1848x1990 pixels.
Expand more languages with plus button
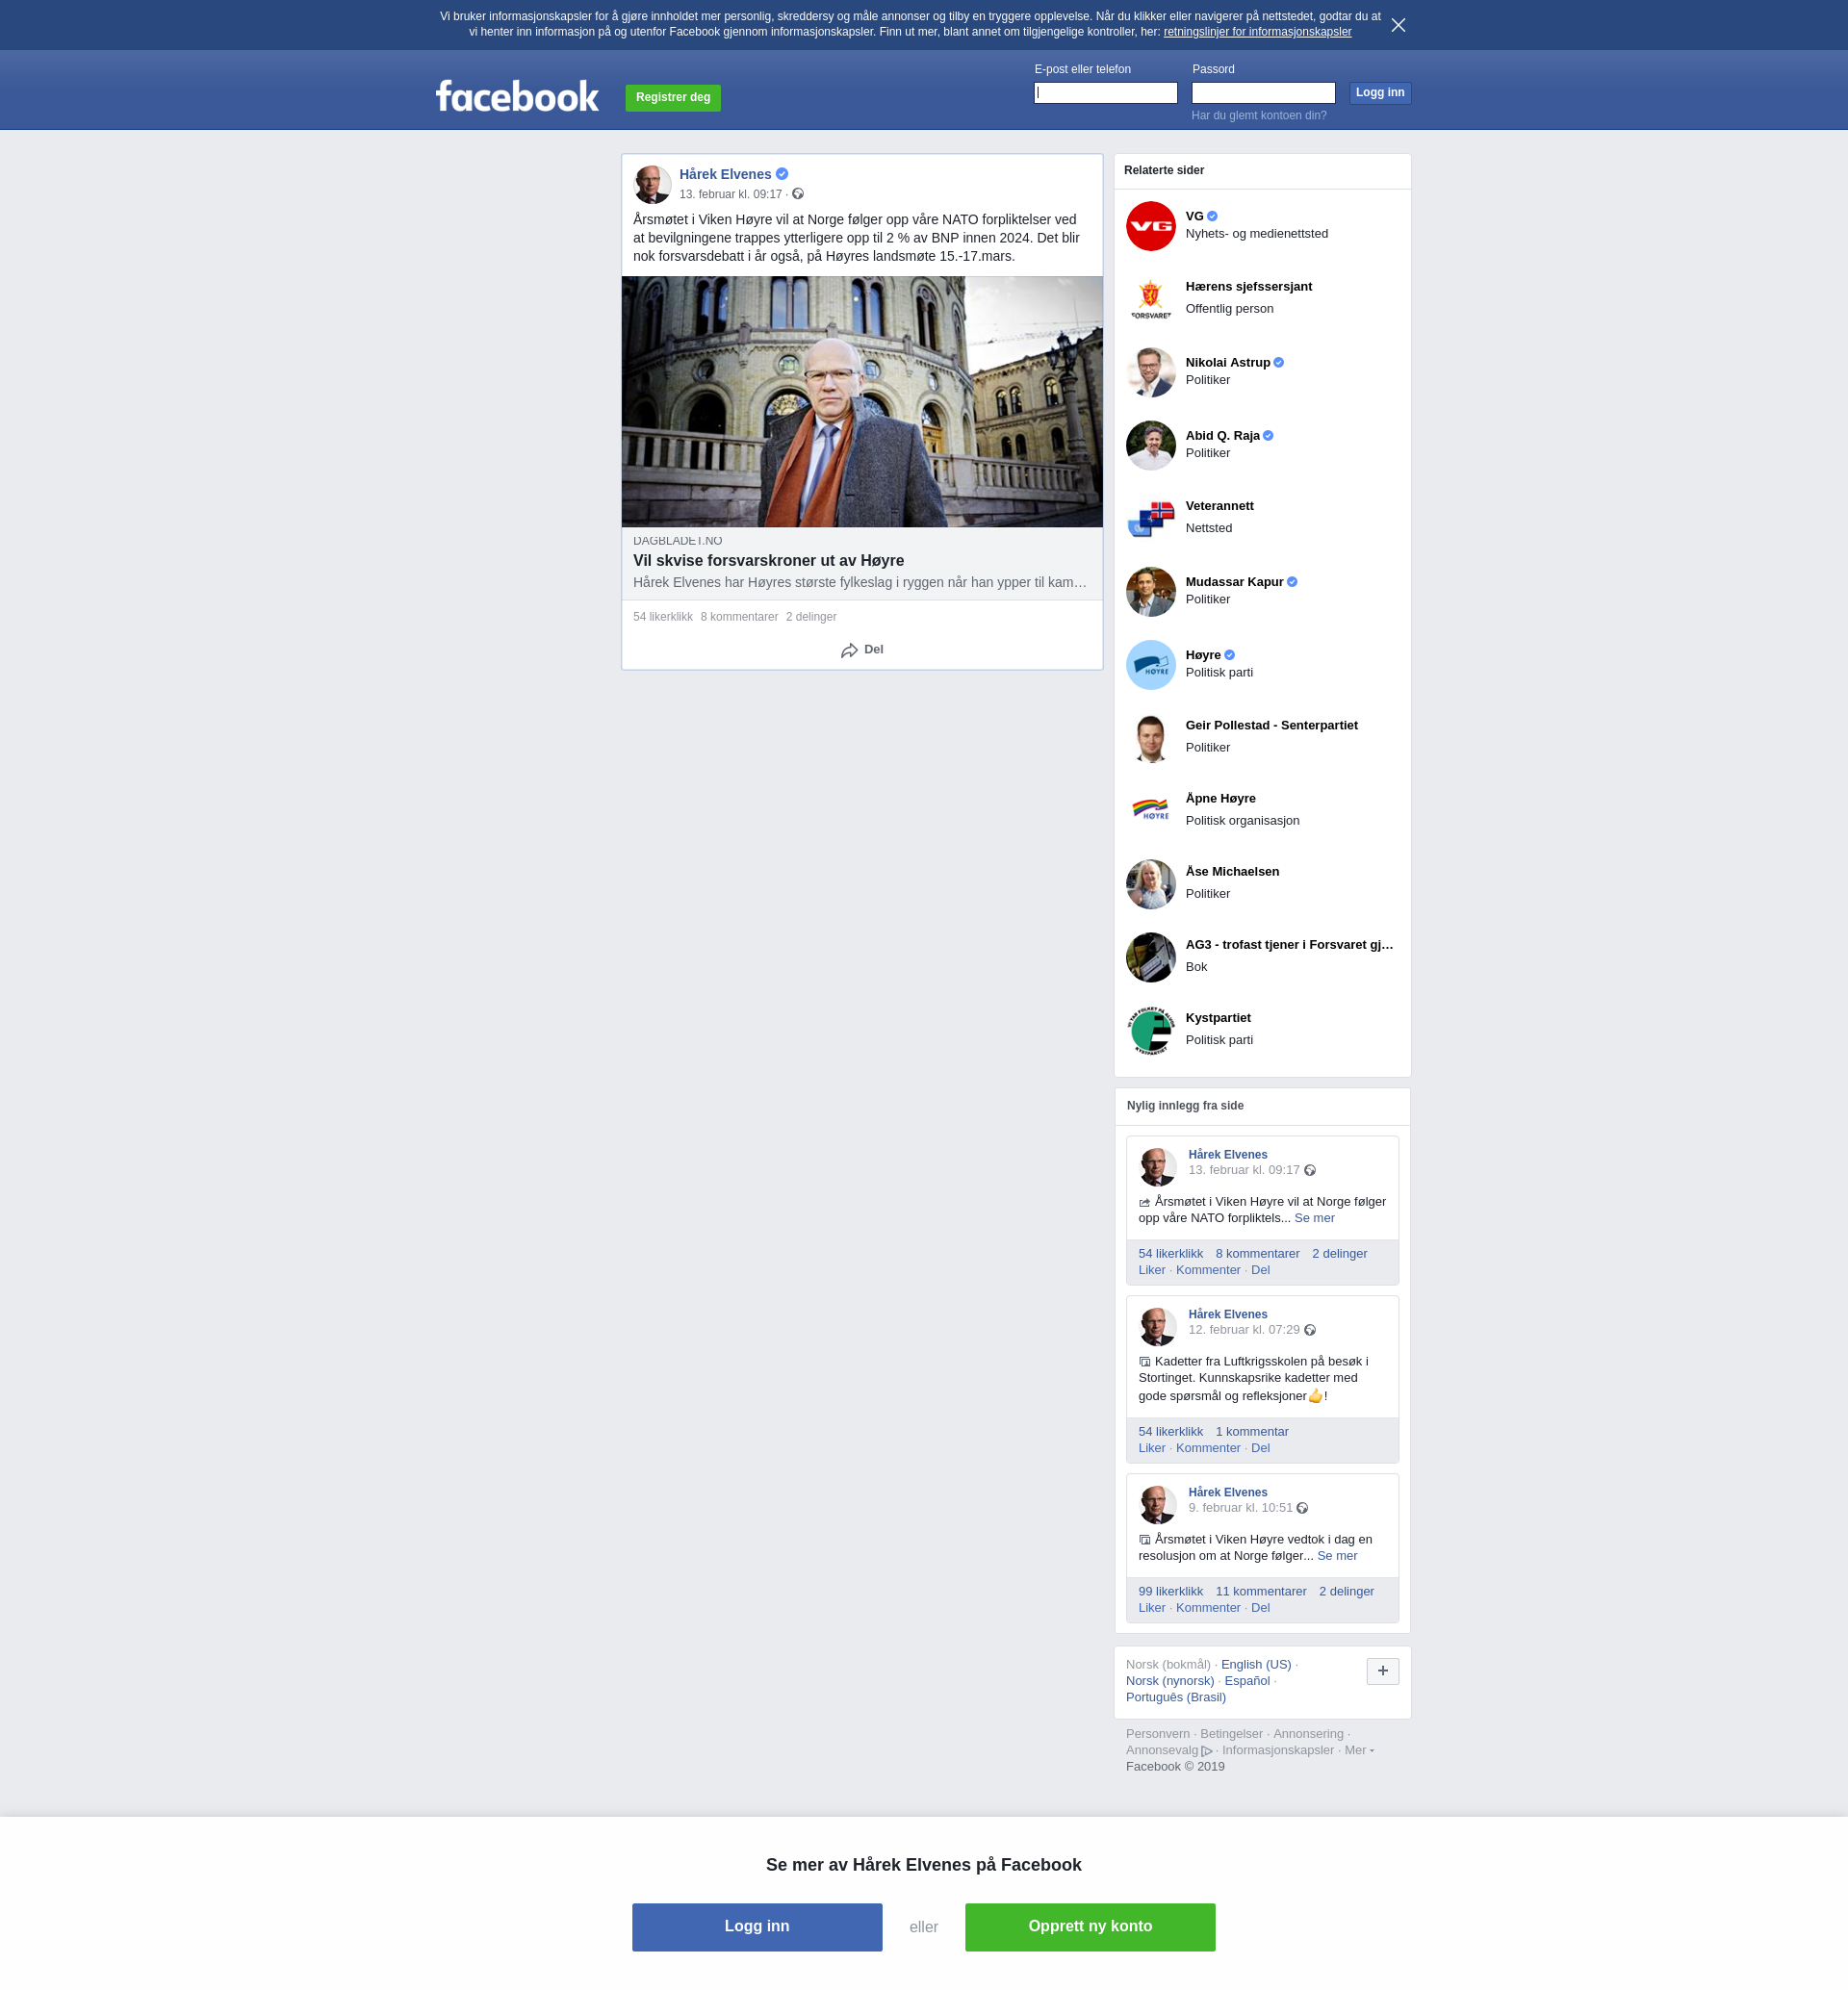[1382, 1671]
